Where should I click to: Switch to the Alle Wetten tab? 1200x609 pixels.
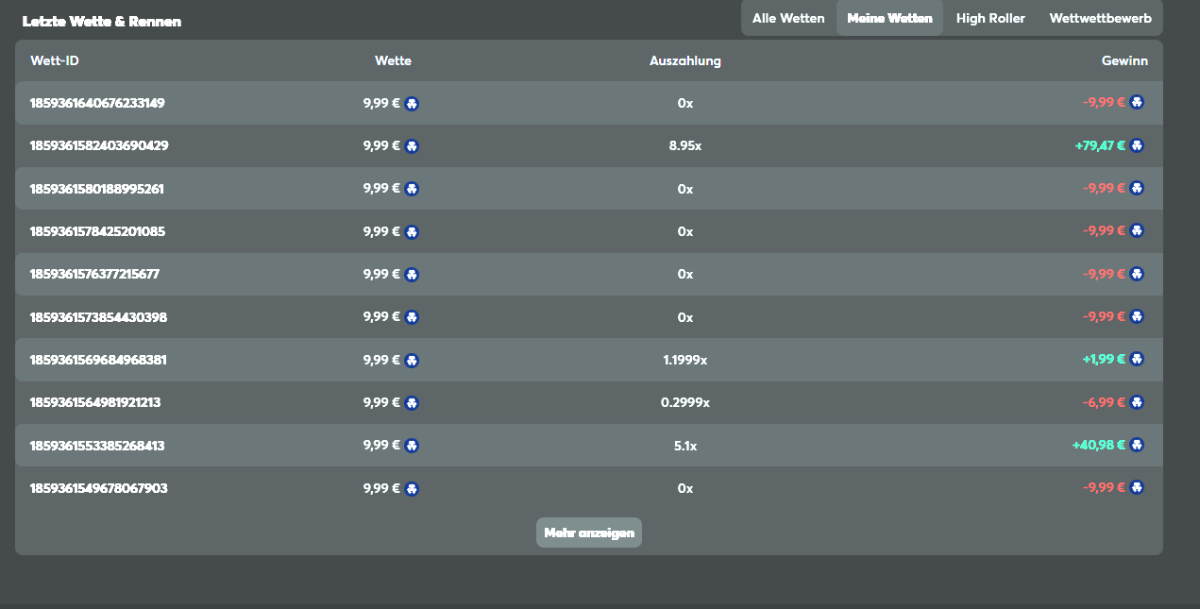788,18
